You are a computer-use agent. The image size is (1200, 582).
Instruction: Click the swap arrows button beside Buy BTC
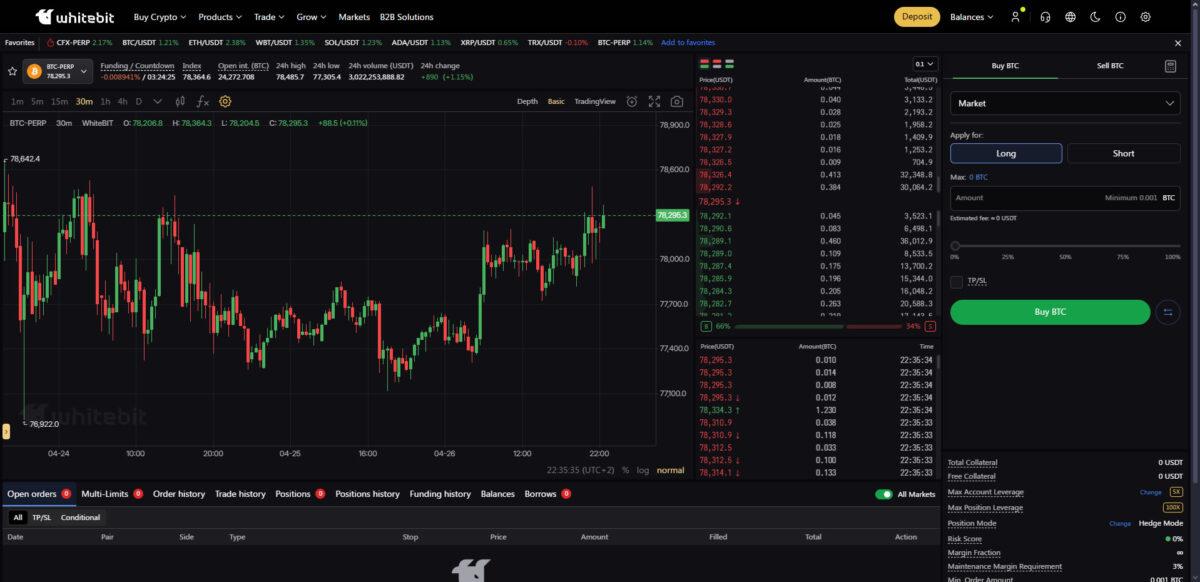tap(1168, 312)
